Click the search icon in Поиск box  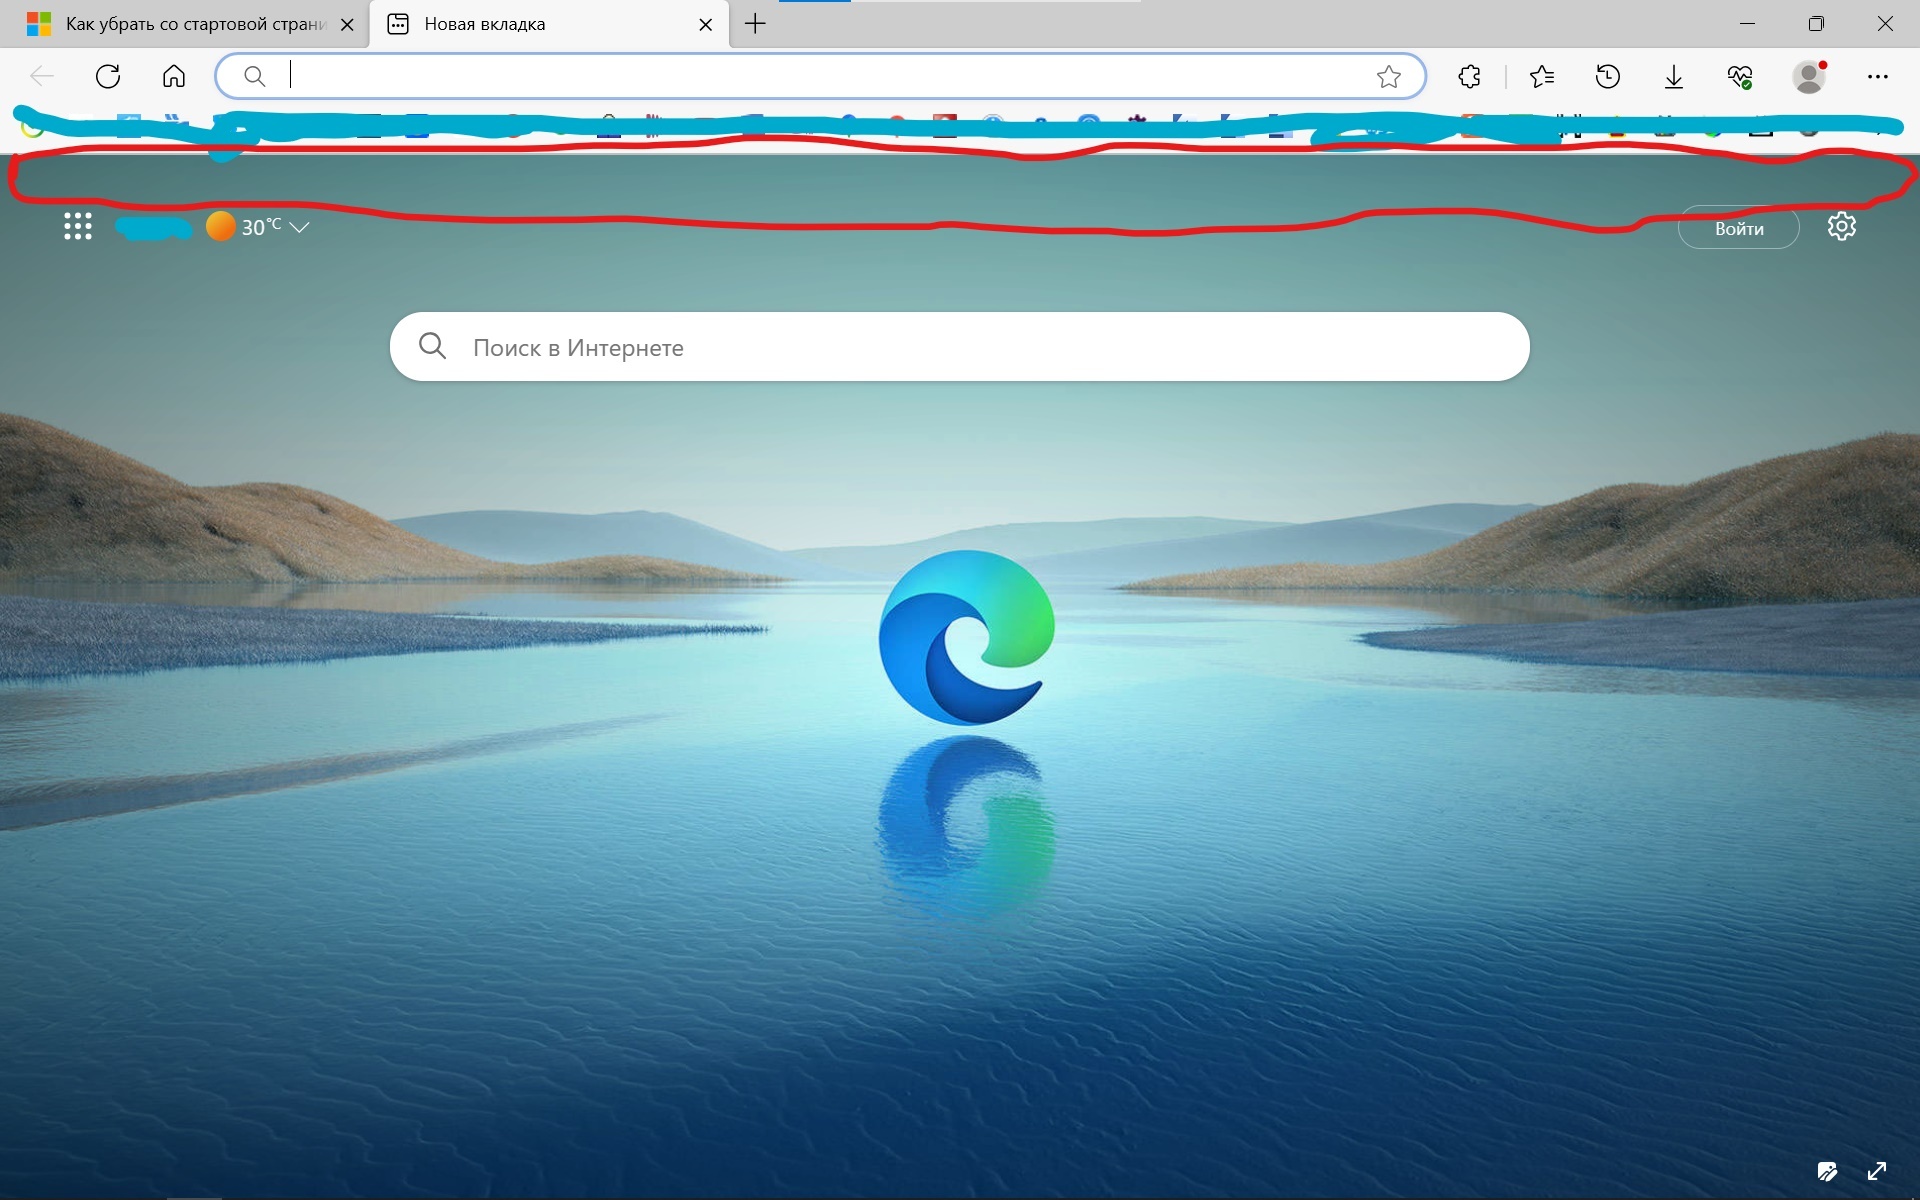(432, 346)
